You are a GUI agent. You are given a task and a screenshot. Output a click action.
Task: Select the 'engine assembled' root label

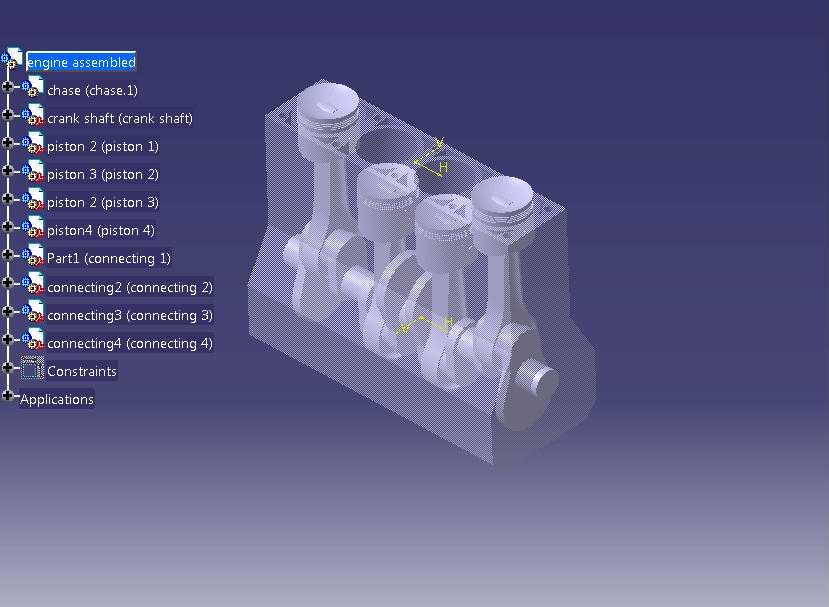(x=81, y=62)
